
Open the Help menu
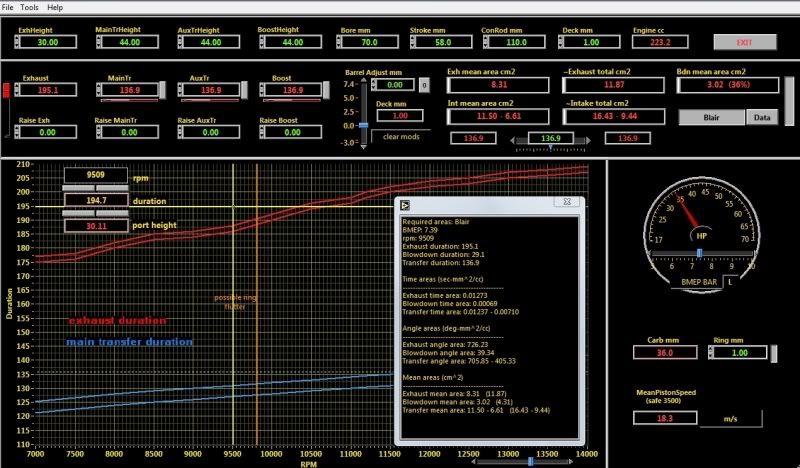(55, 7)
